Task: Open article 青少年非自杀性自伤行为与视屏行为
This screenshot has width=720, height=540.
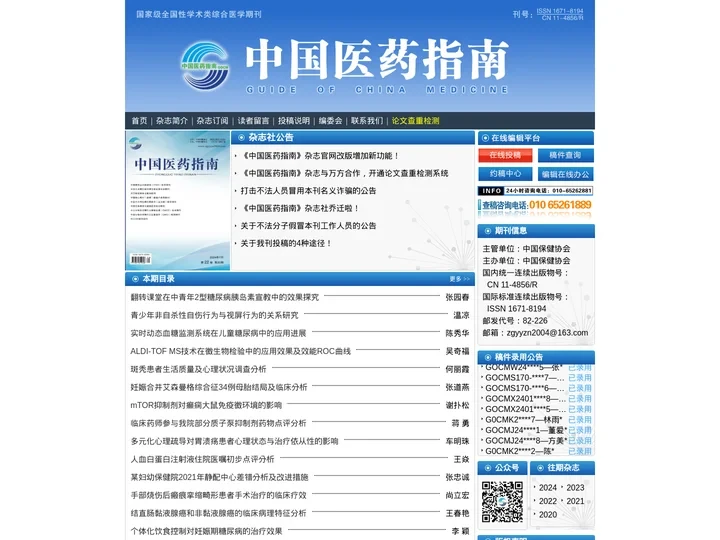Action: (x=214, y=315)
